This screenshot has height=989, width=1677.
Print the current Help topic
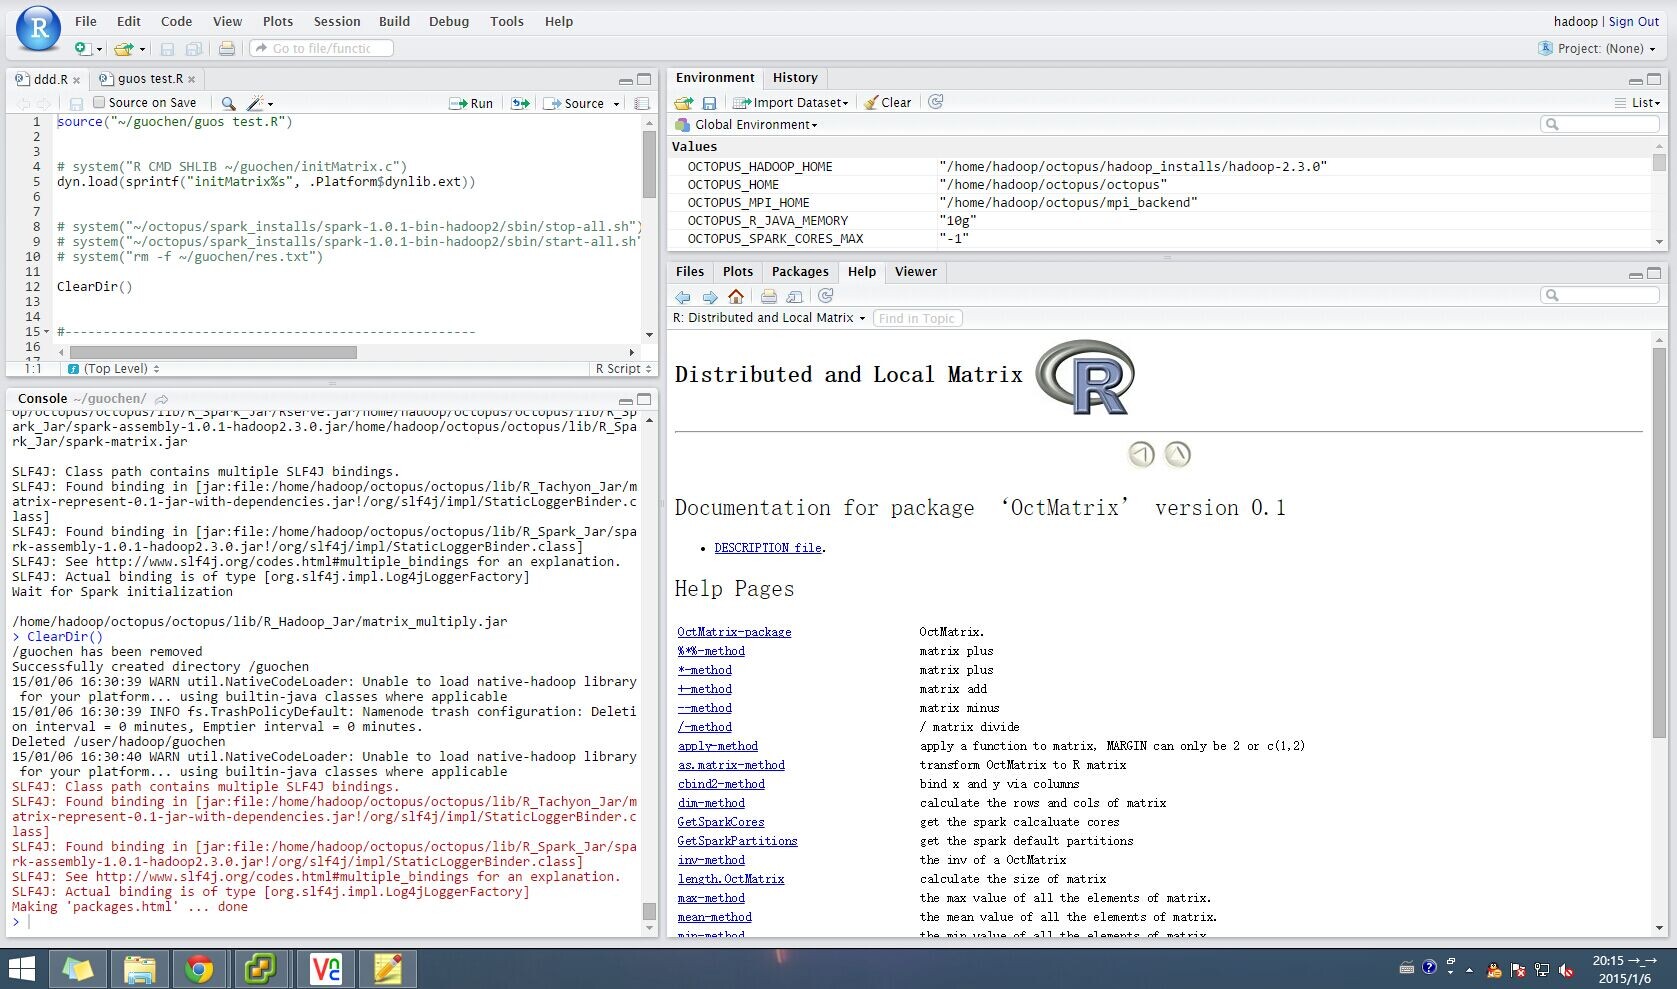(768, 296)
